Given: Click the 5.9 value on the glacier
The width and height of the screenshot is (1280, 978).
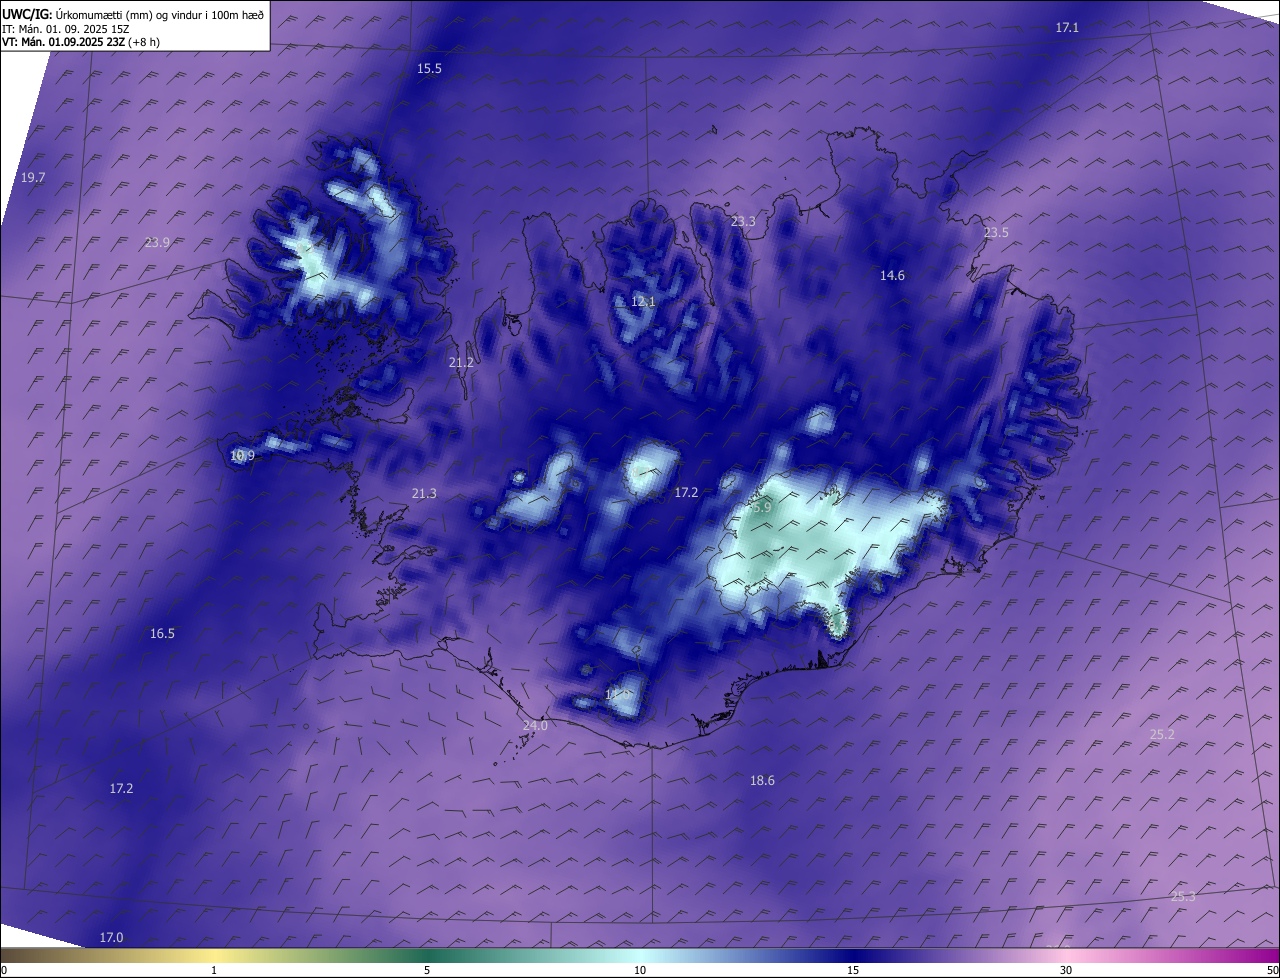Looking at the screenshot, I should point(762,507).
